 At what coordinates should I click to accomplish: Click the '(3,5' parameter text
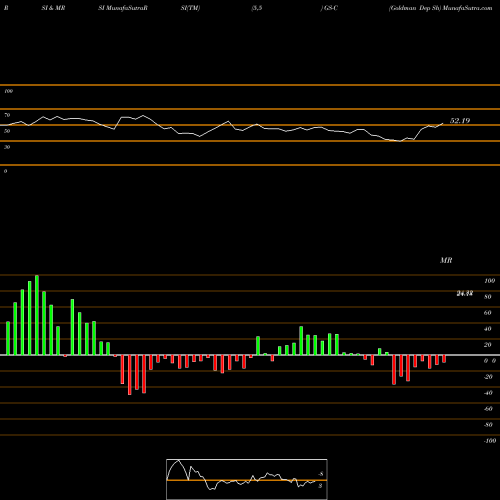(257, 8)
